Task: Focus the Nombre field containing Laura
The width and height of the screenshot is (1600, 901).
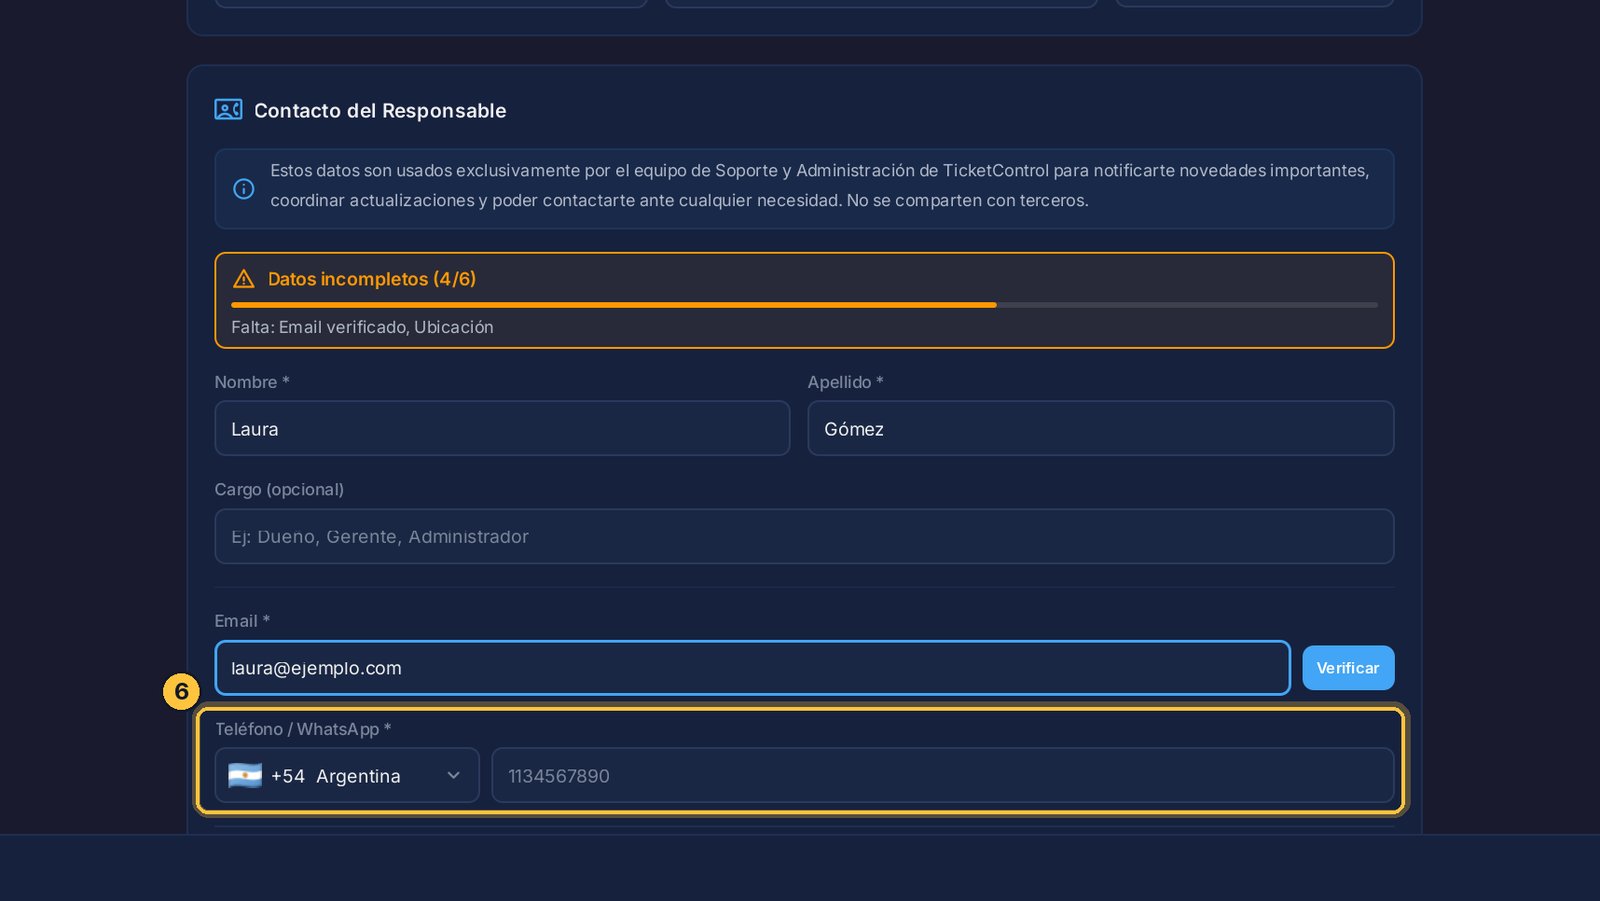Action: click(502, 429)
